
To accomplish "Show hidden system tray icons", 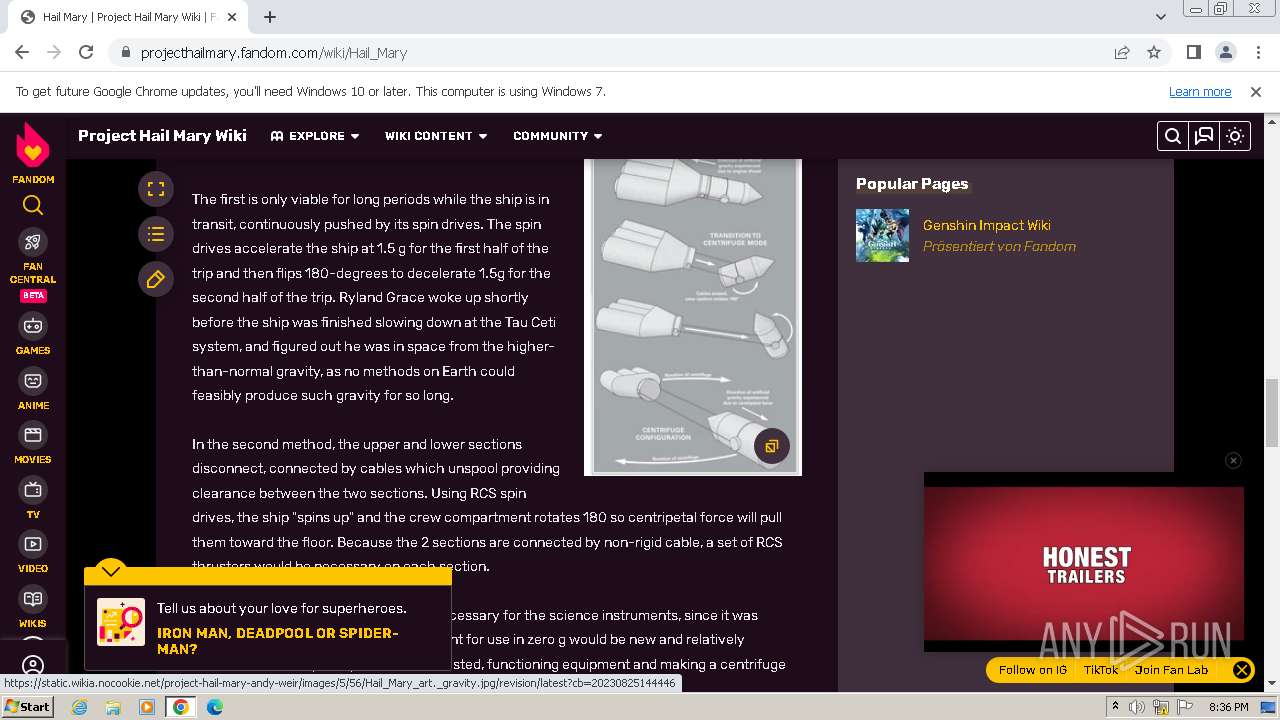I will [x=1115, y=707].
